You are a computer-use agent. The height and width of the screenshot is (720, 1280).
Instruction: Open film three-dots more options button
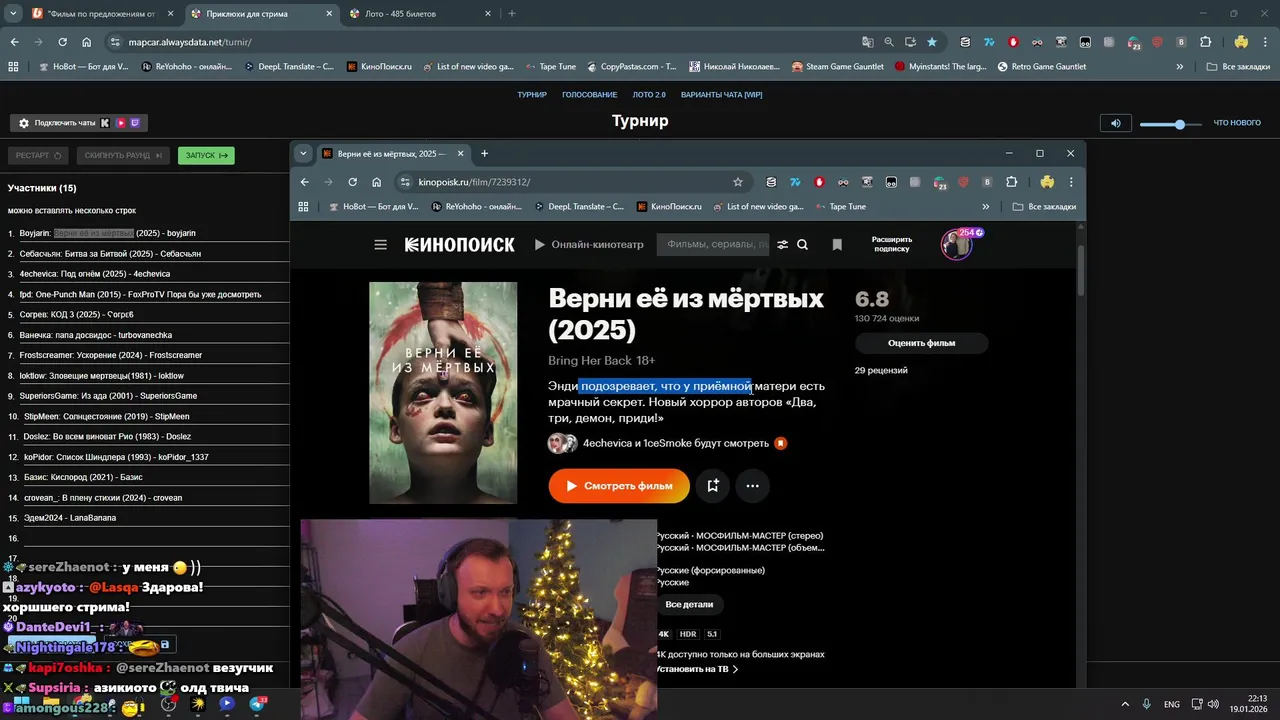click(752, 486)
